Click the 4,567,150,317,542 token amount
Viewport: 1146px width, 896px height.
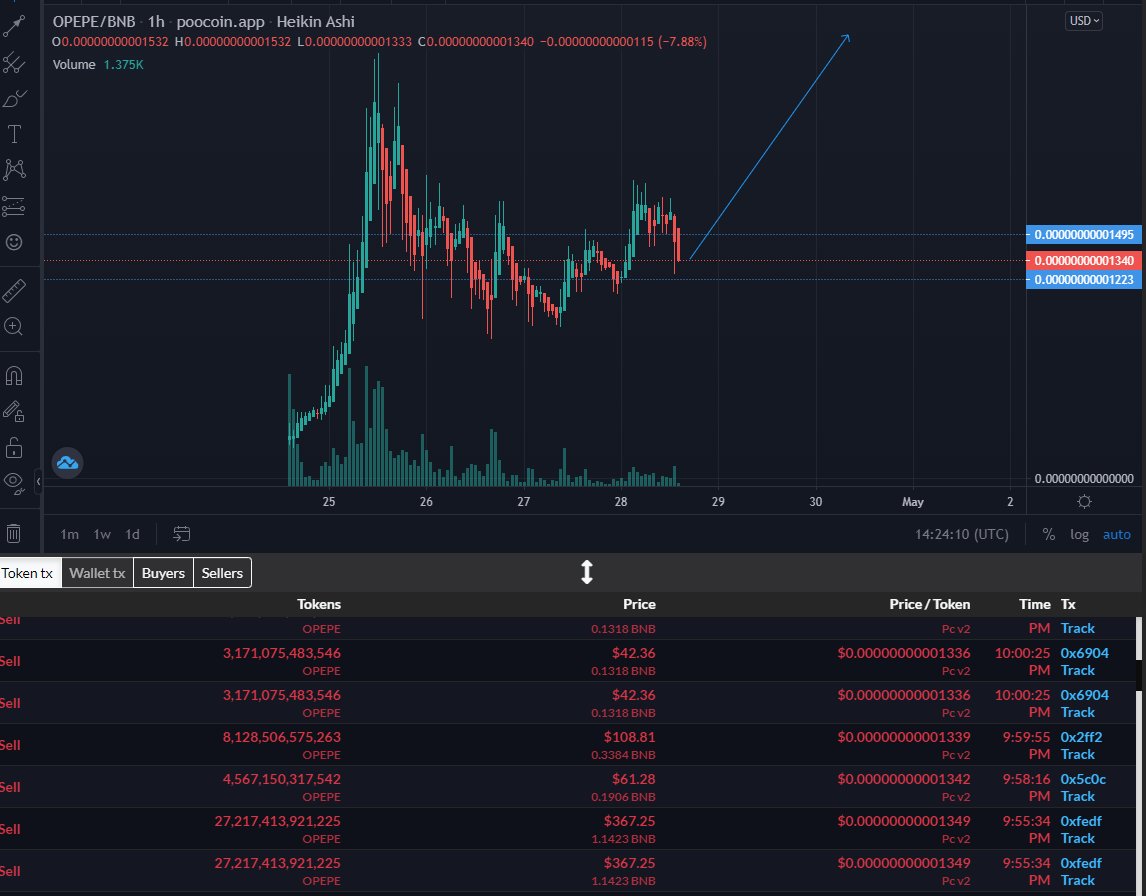pos(281,779)
